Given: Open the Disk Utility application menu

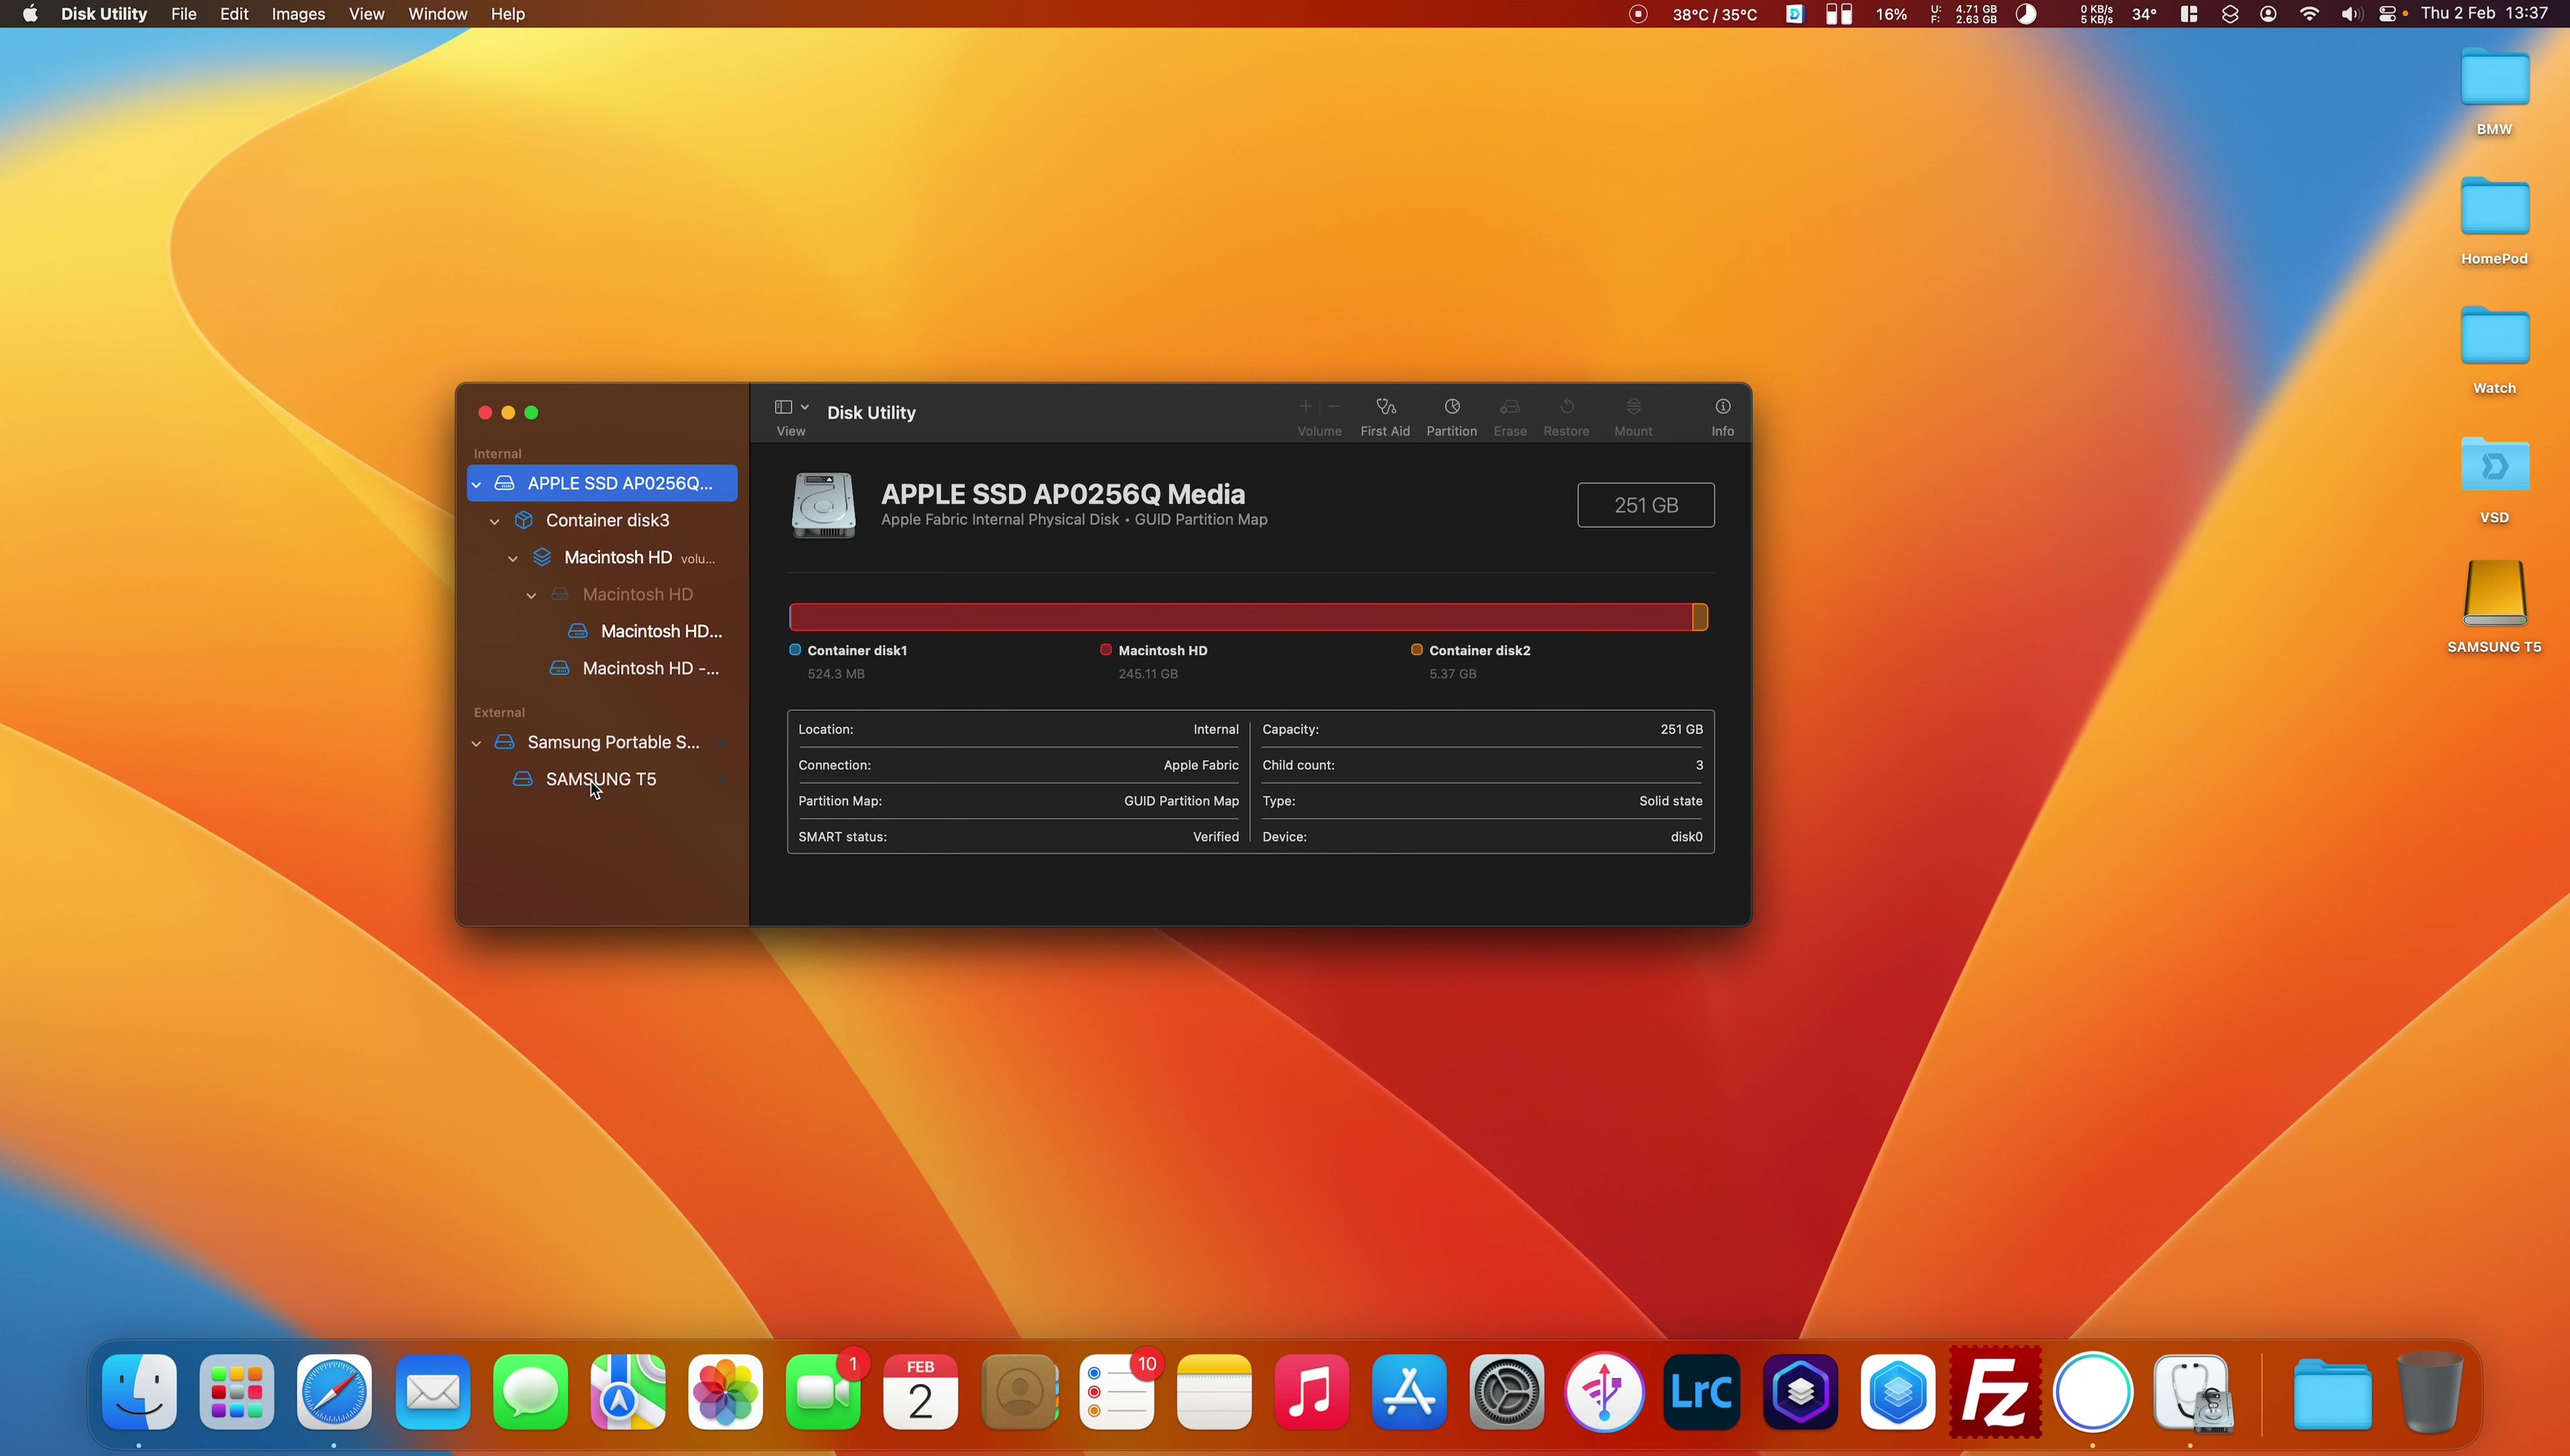Looking at the screenshot, I should tap(104, 14).
